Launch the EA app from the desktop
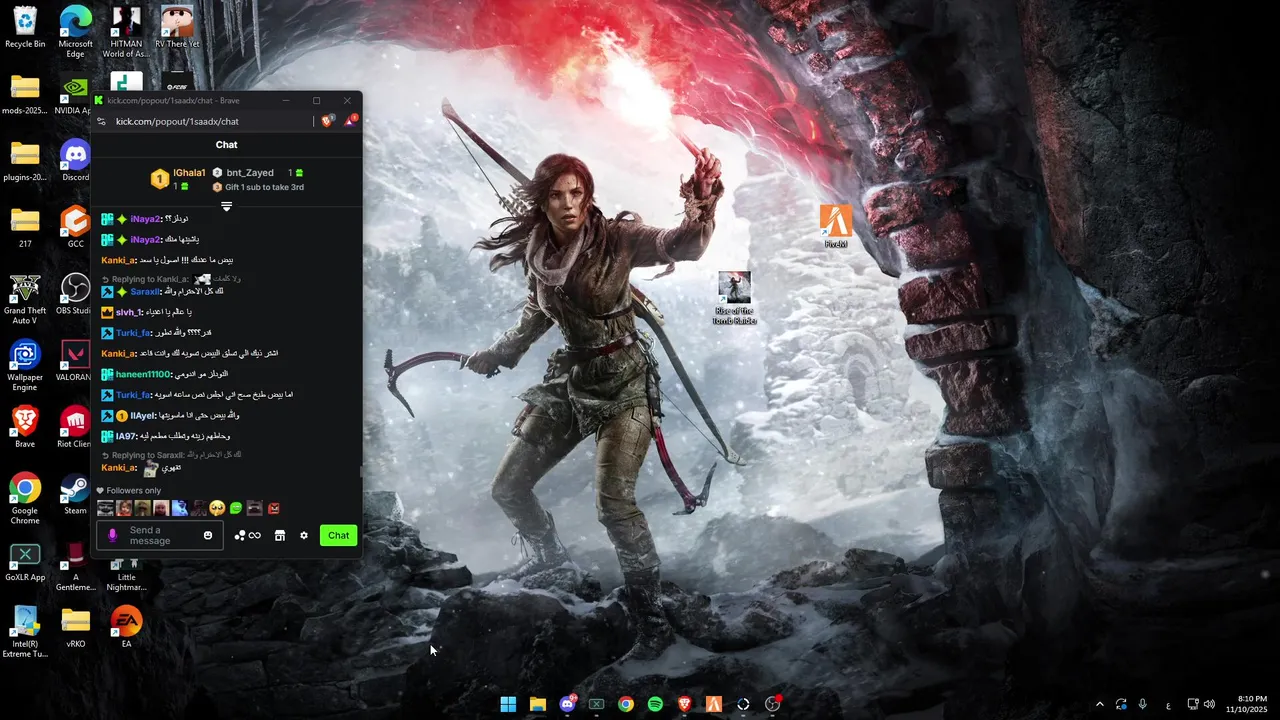The height and width of the screenshot is (720, 1280). (126, 628)
